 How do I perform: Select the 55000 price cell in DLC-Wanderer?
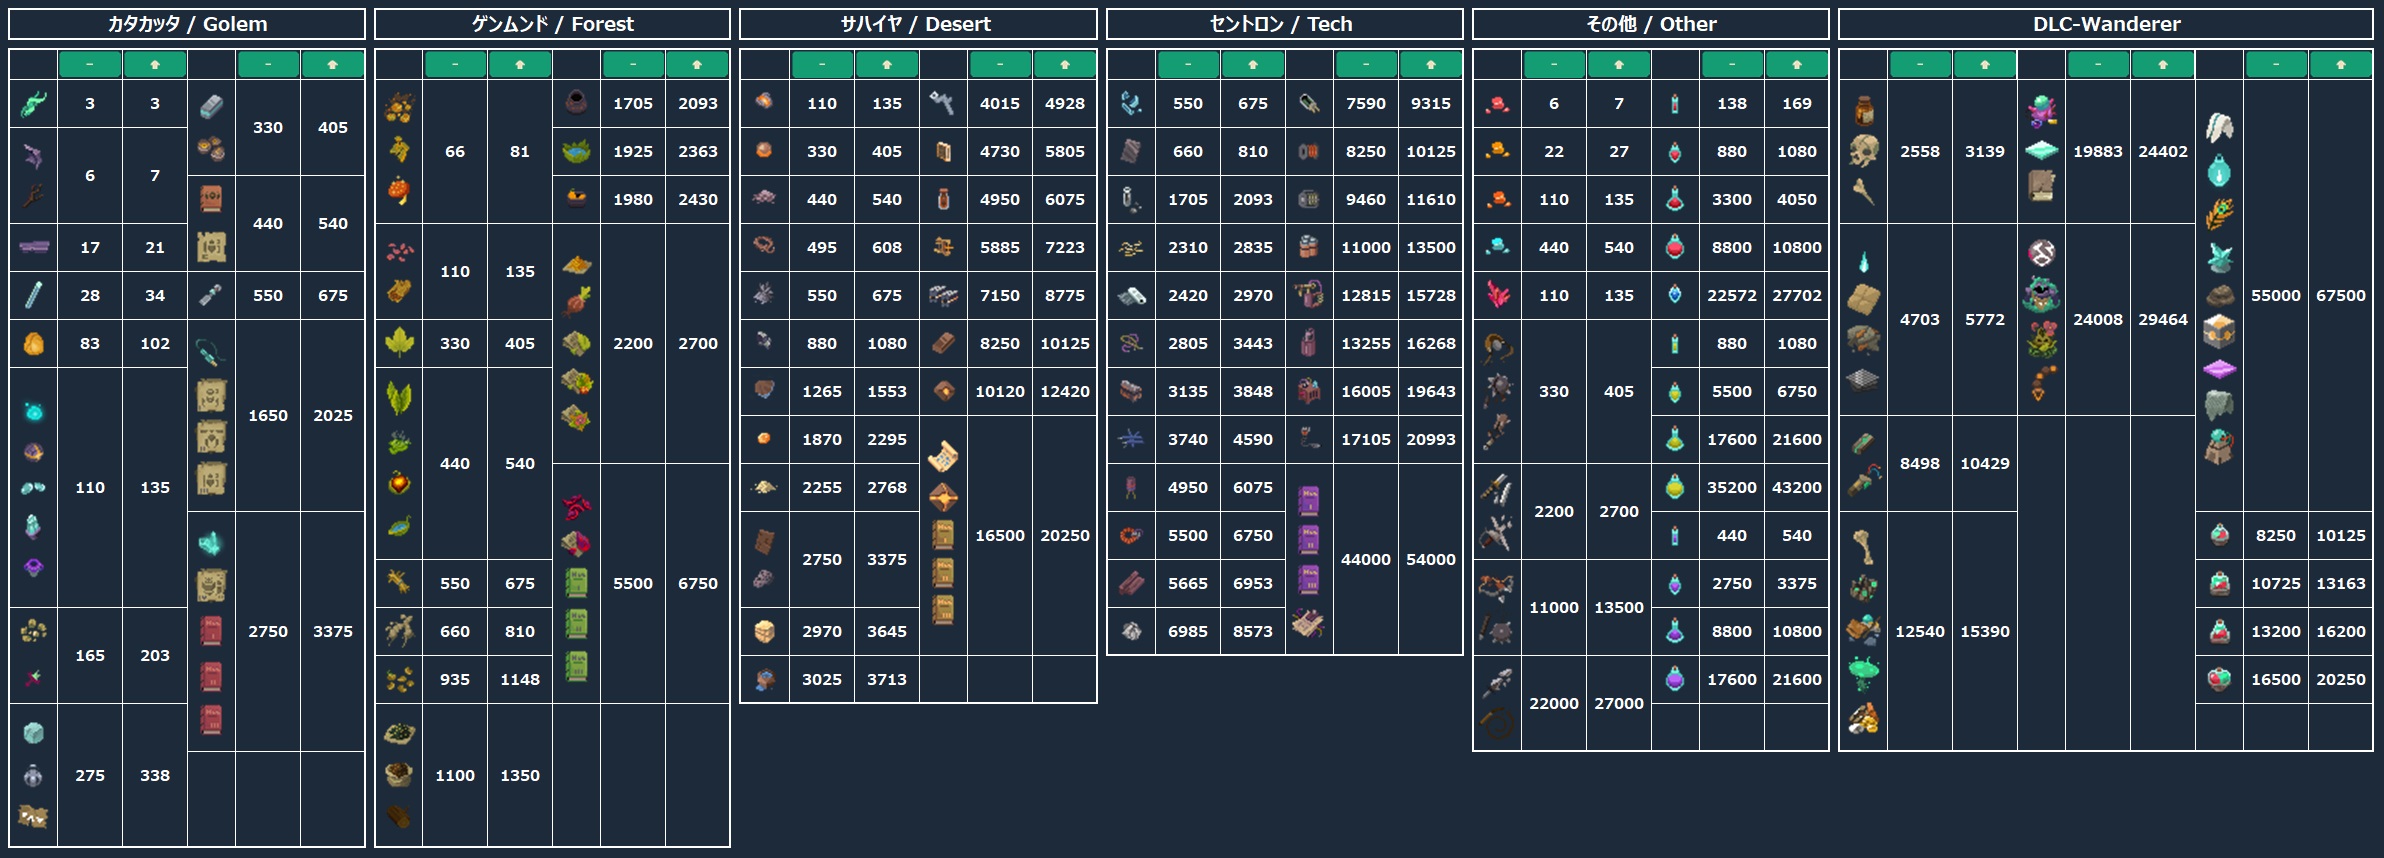pyautogui.click(x=2276, y=295)
